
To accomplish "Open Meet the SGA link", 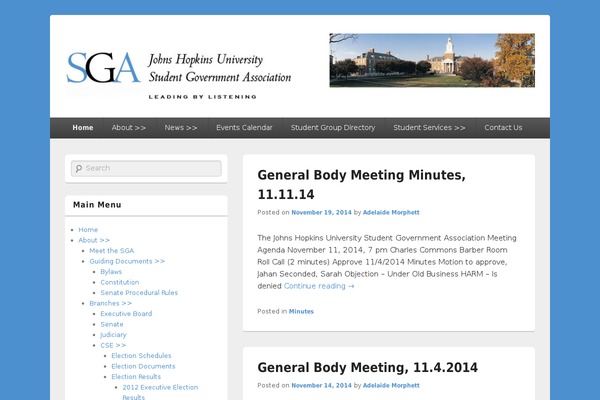I will [112, 251].
